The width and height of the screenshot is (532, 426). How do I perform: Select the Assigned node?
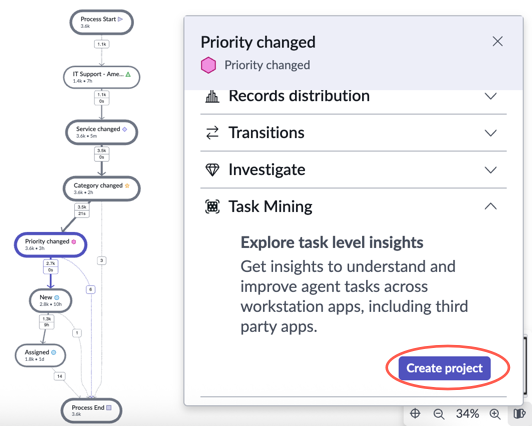pos(40,355)
